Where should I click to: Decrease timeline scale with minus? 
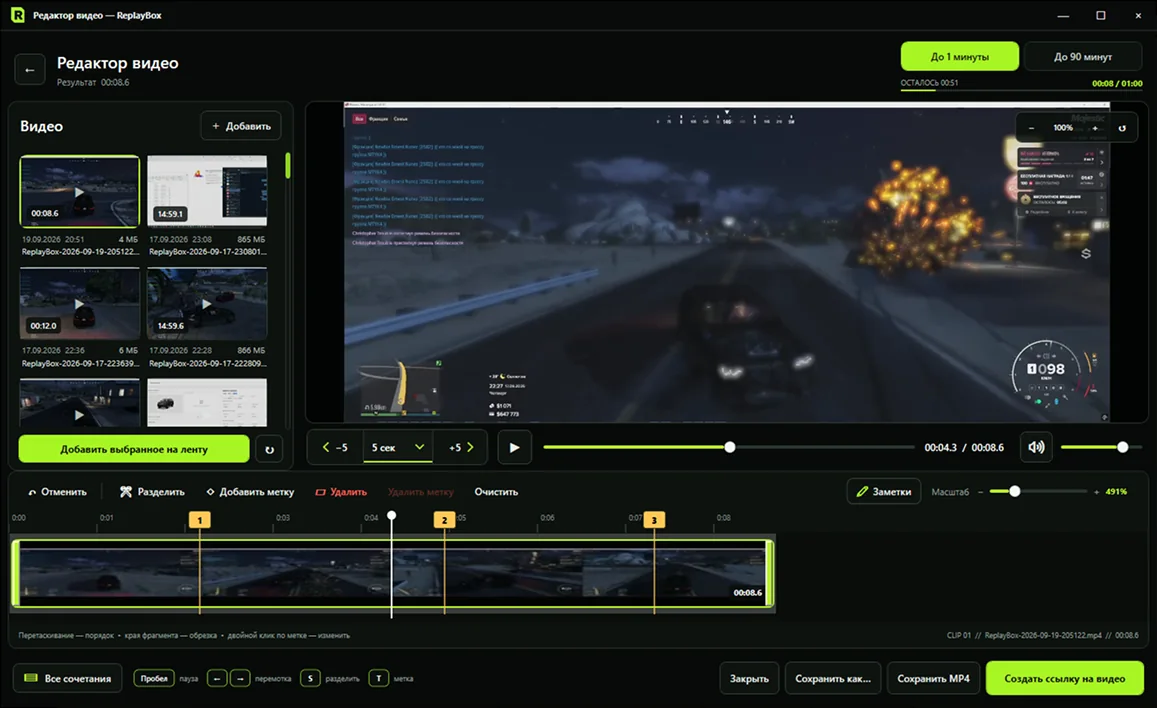pyautogui.click(x=980, y=492)
